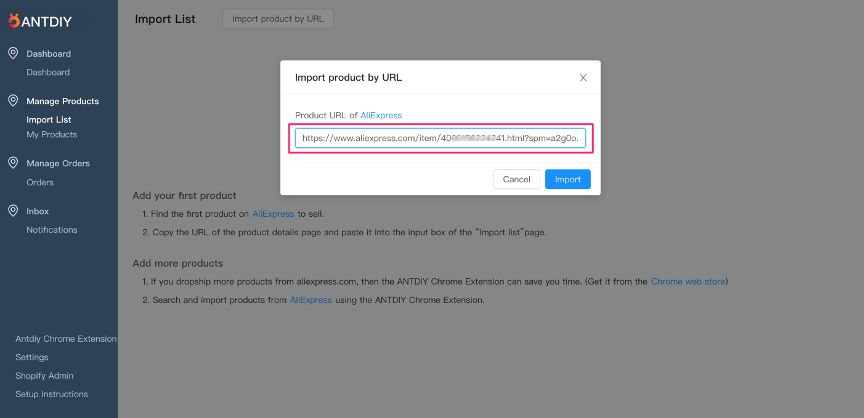The width and height of the screenshot is (864, 418).
Task: Open Setup Instructions sidebar link
Action: (x=52, y=394)
